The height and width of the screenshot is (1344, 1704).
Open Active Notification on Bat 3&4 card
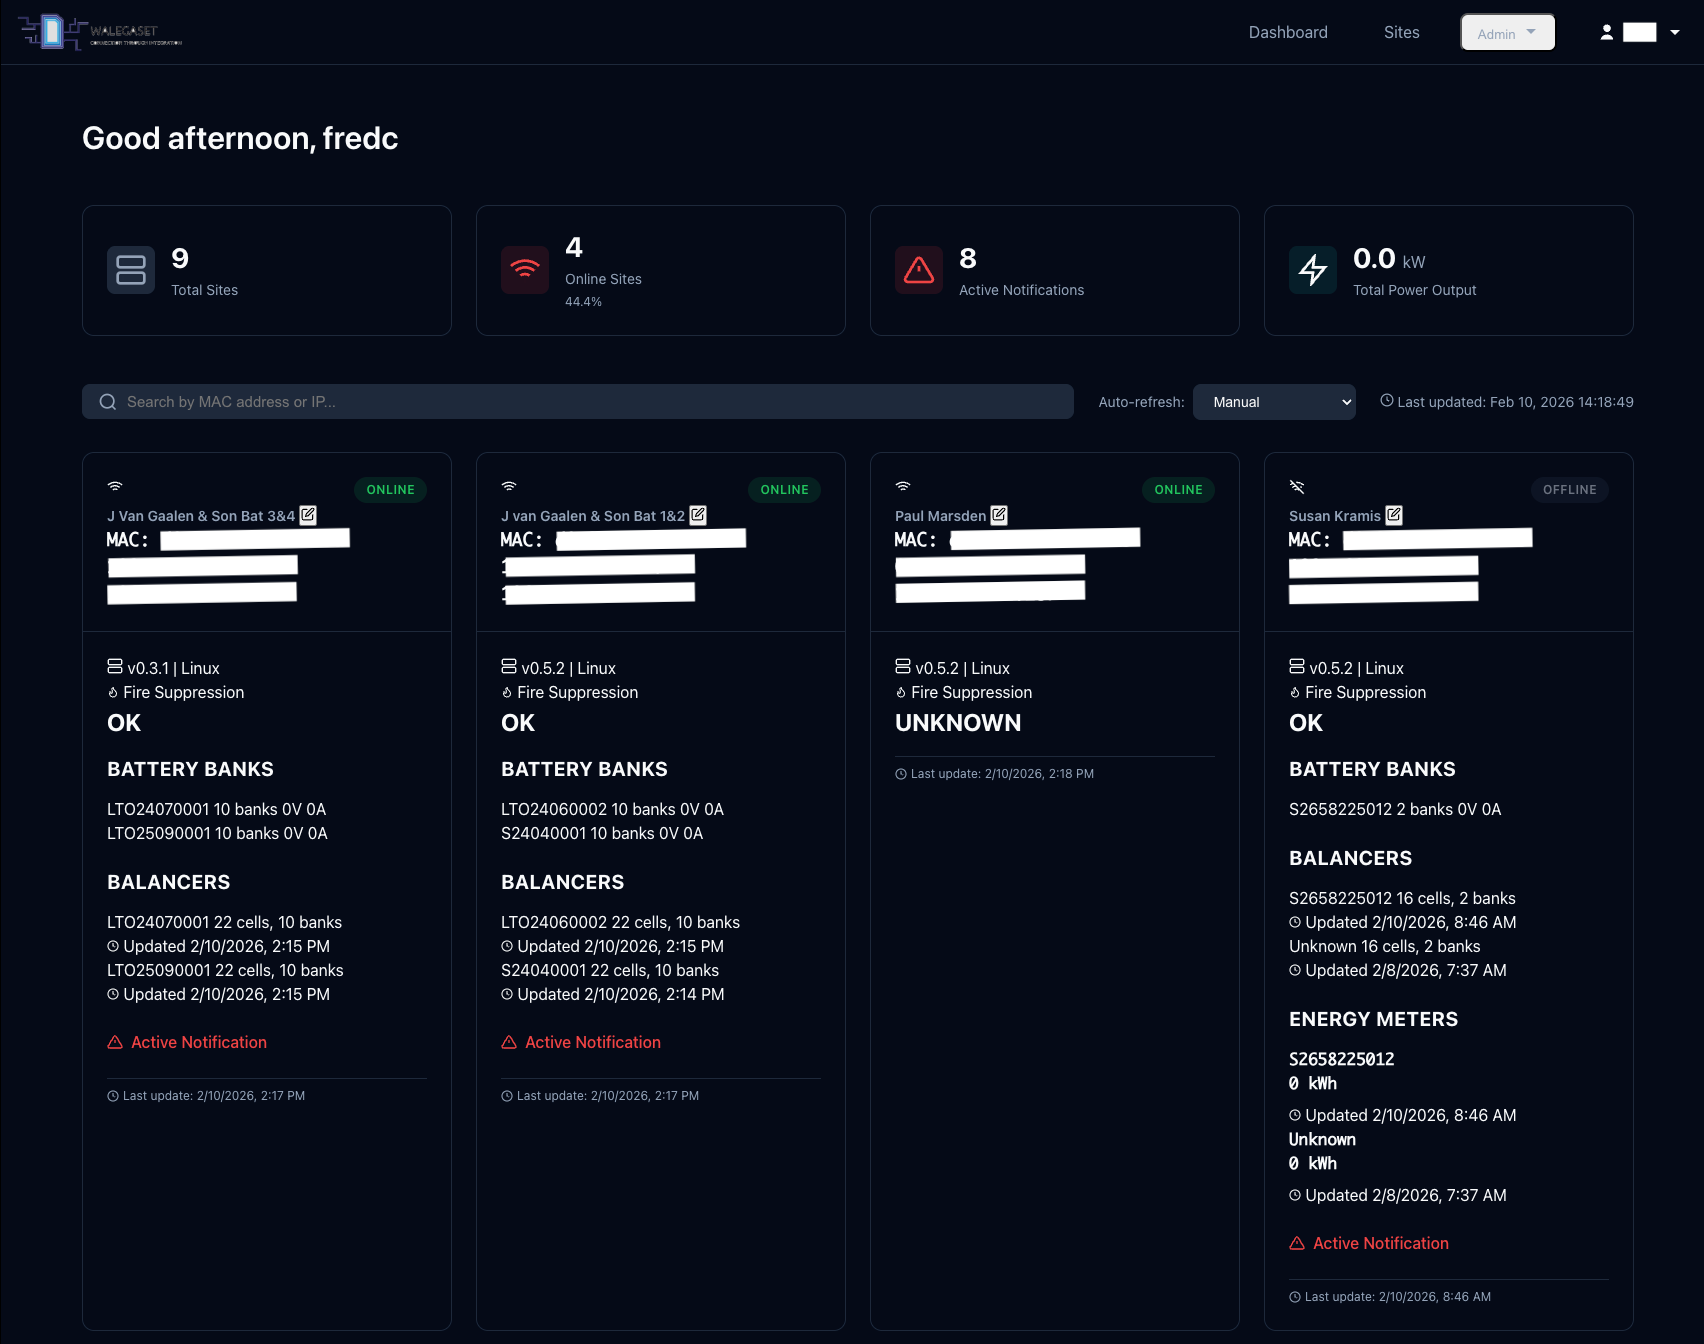198,1042
